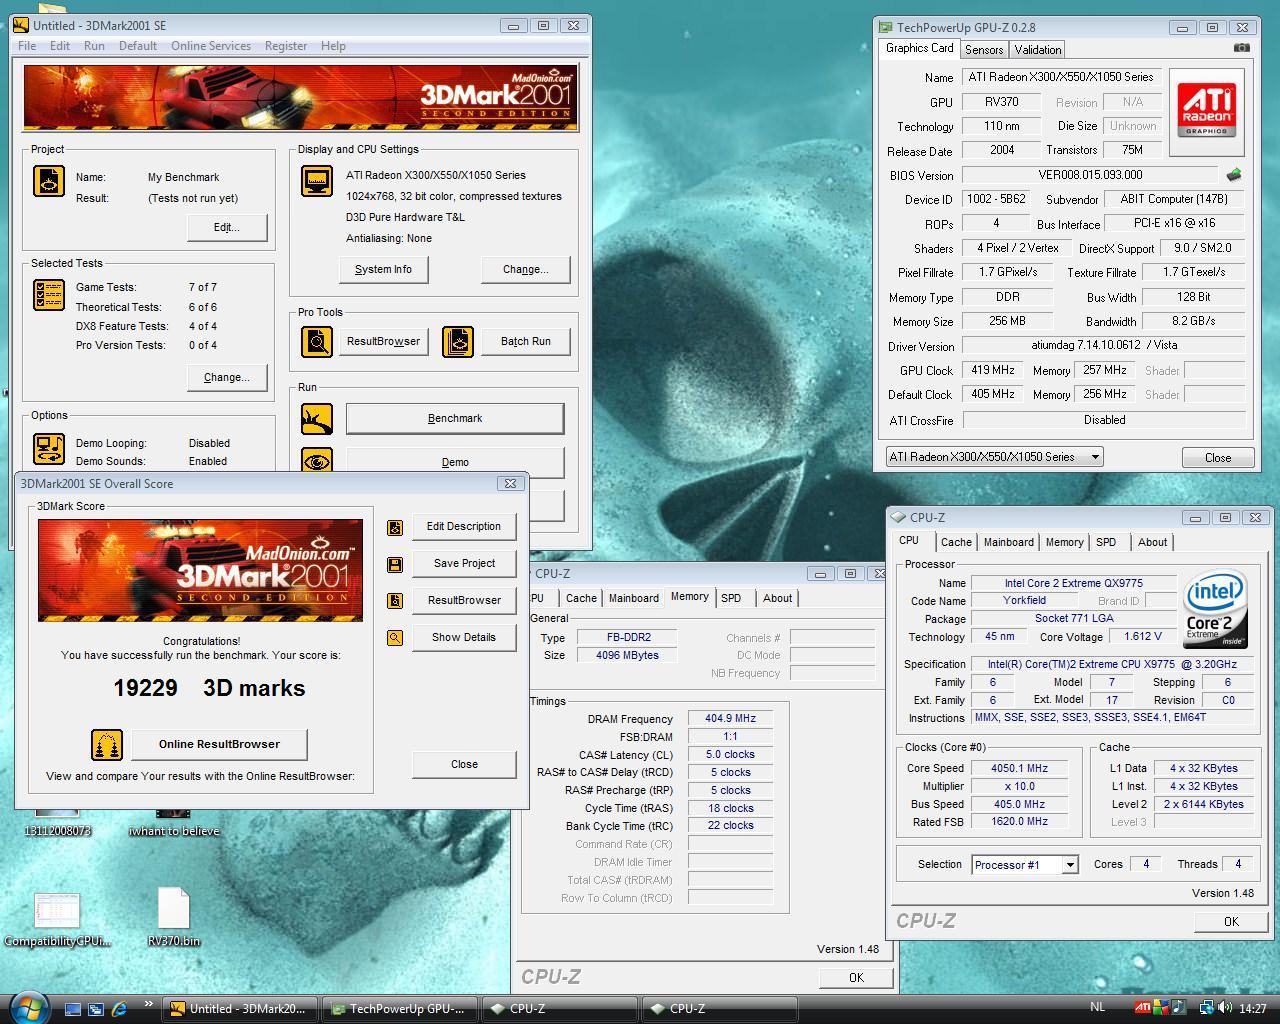1280x1024 pixels.
Task: Click the Save Project floppy disk icon
Action: tap(395, 564)
